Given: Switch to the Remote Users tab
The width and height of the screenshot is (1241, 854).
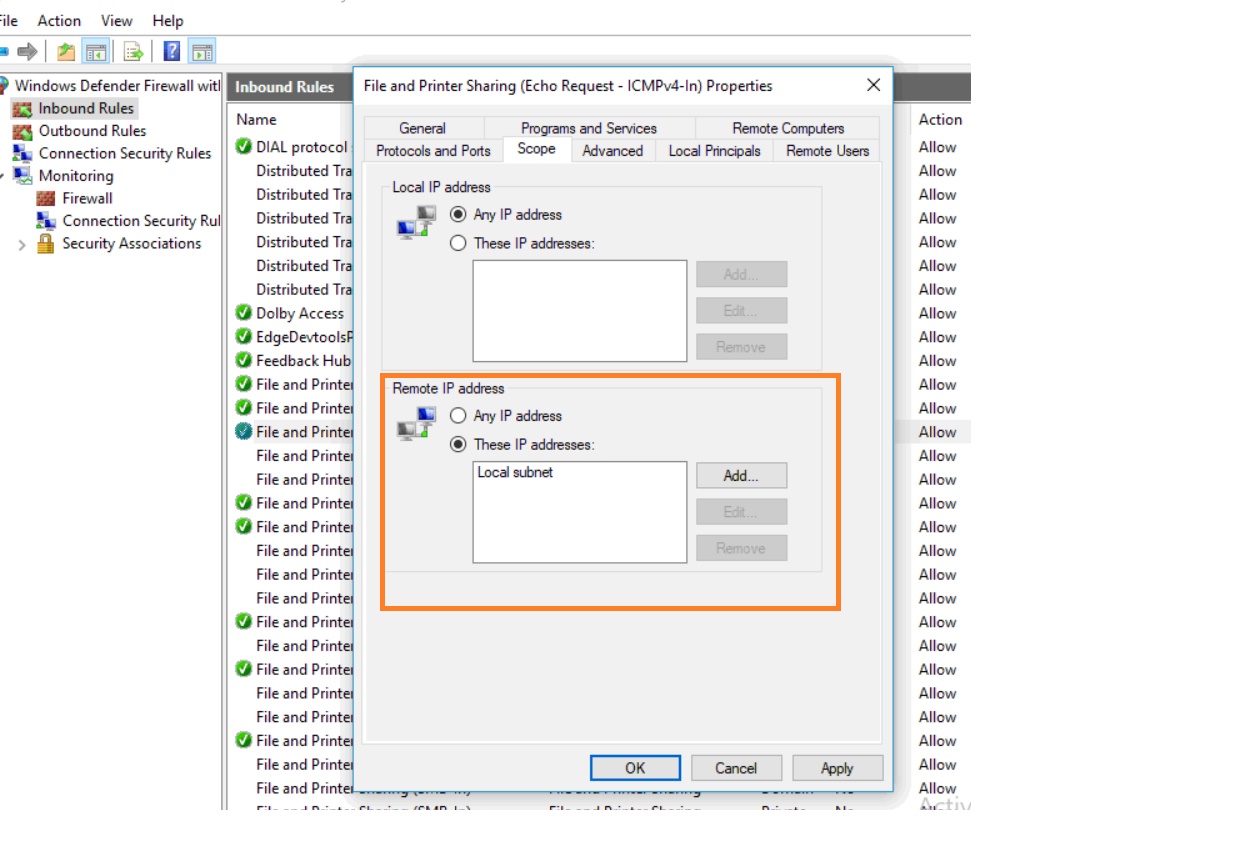Looking at the screenshot, I should click(x=828, y=151).
